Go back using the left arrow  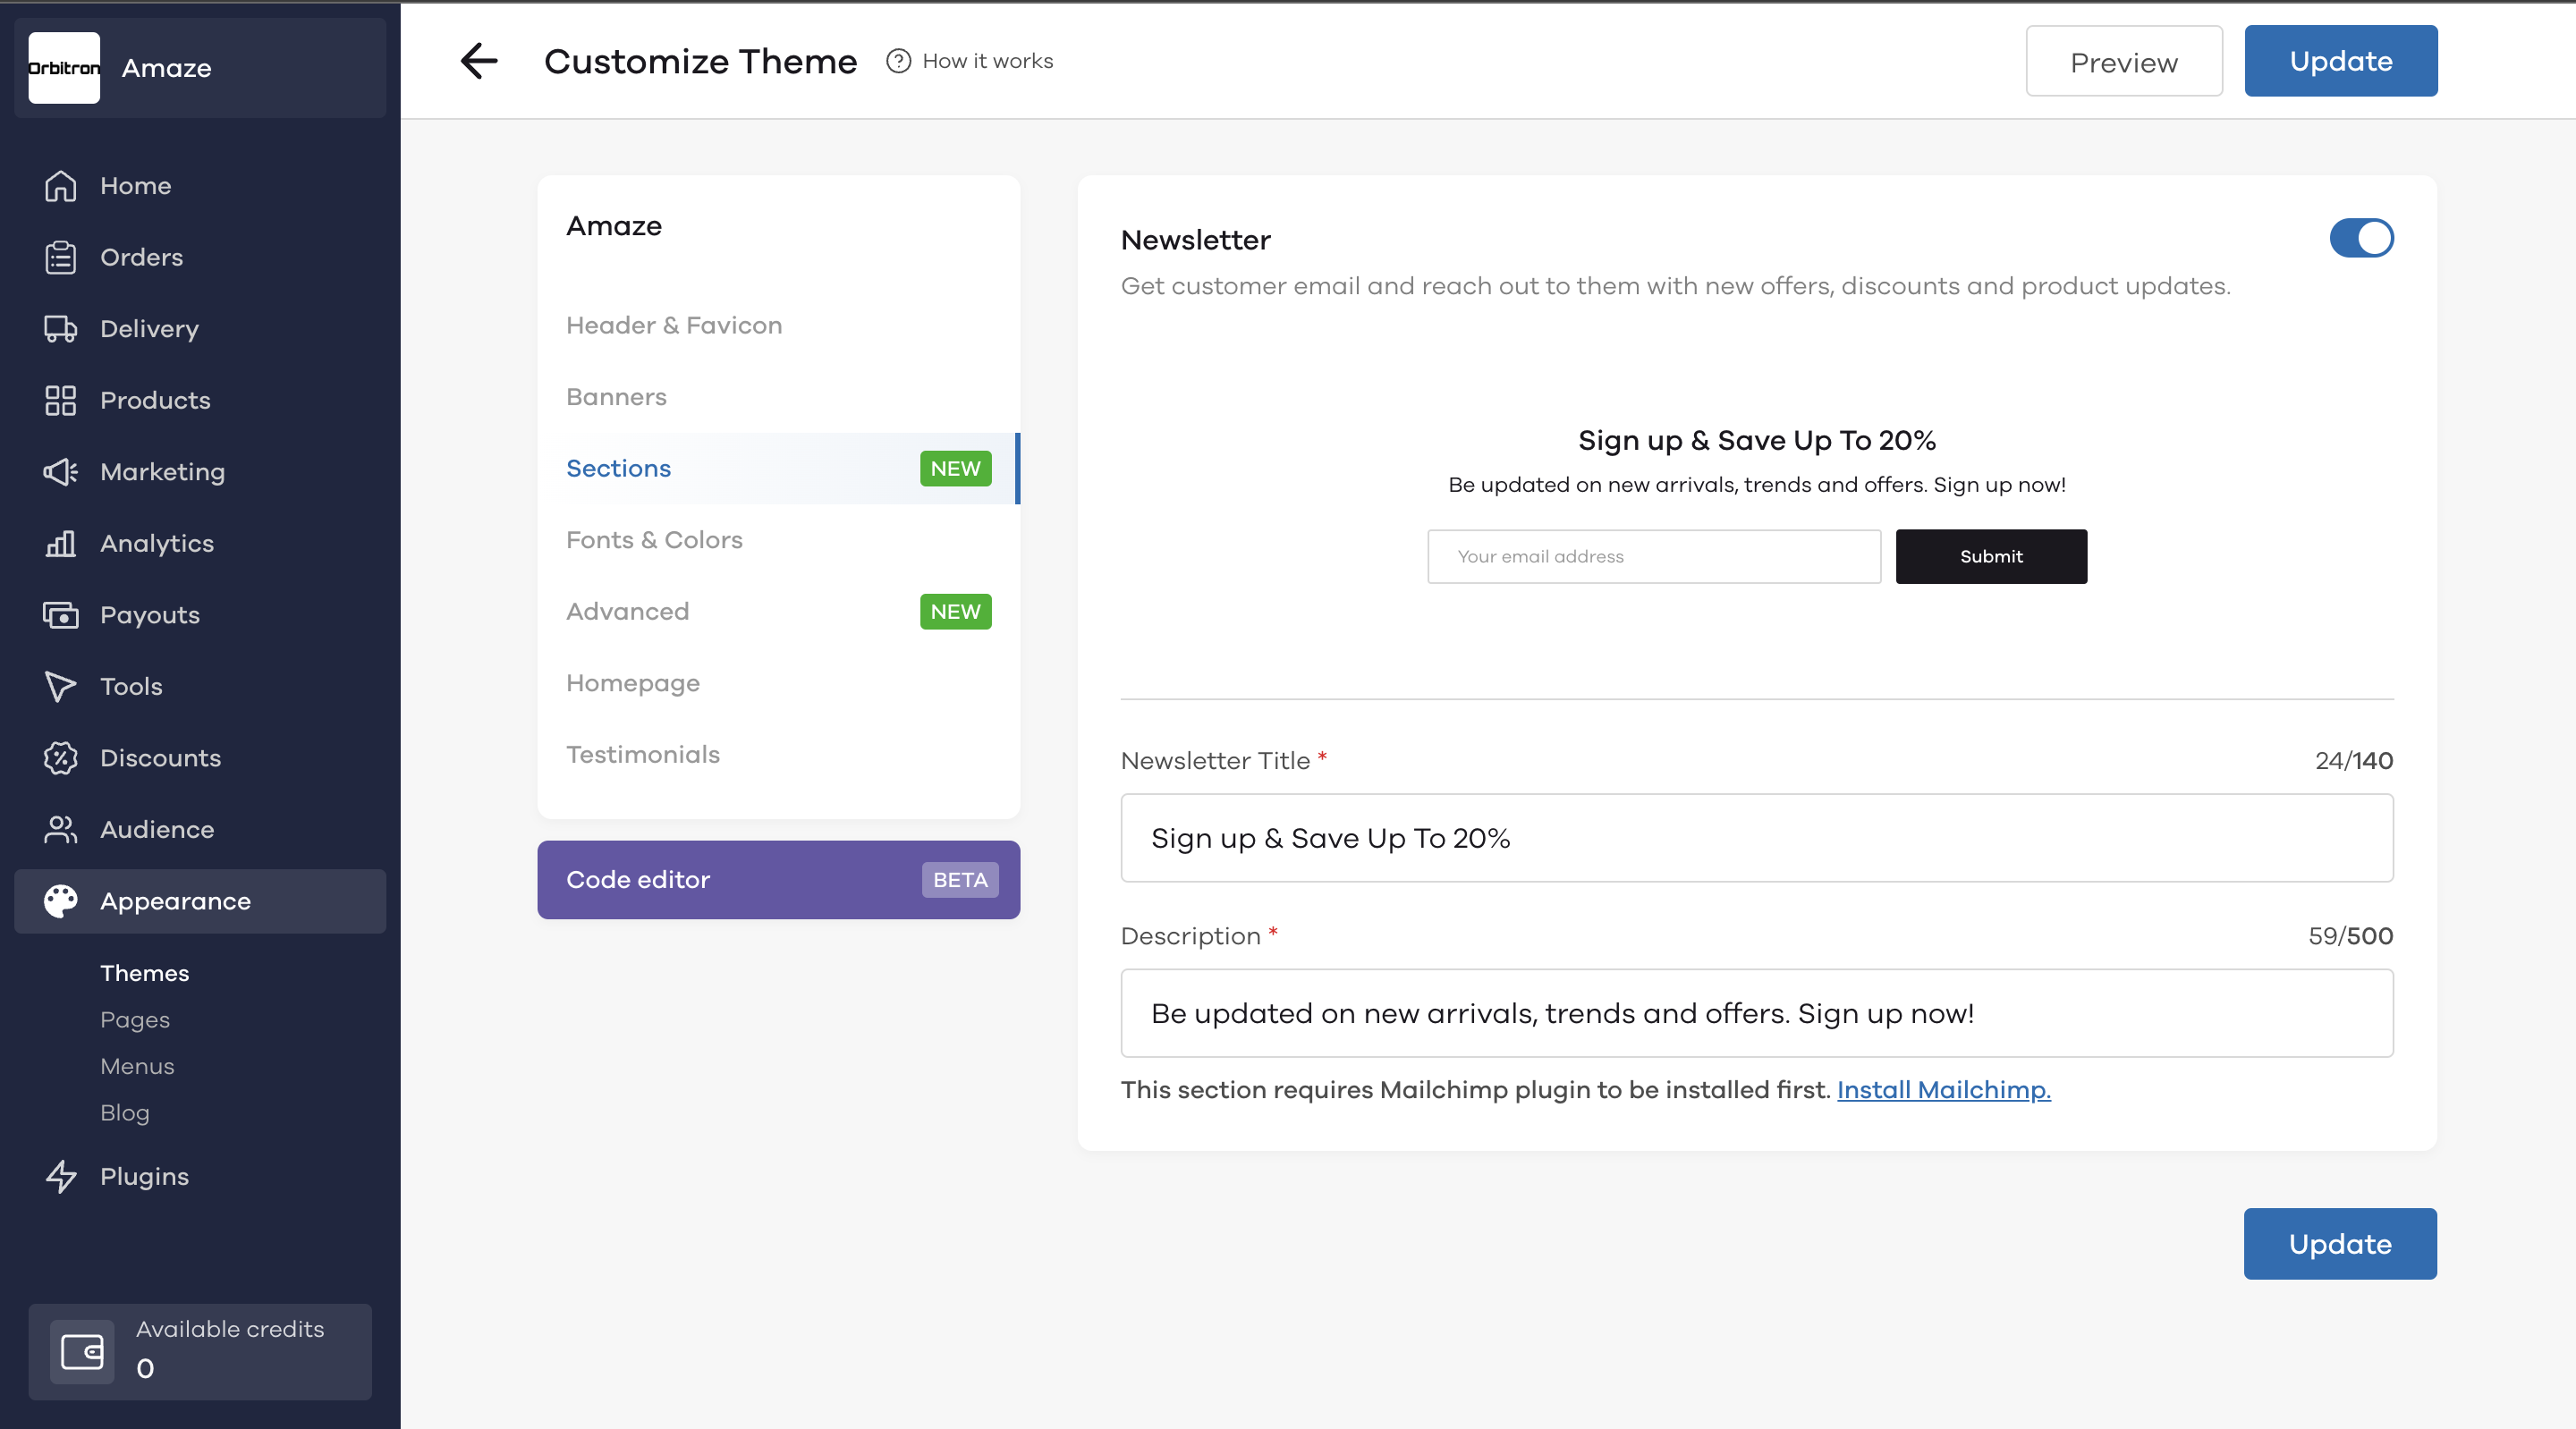click(x=478, y=61)
